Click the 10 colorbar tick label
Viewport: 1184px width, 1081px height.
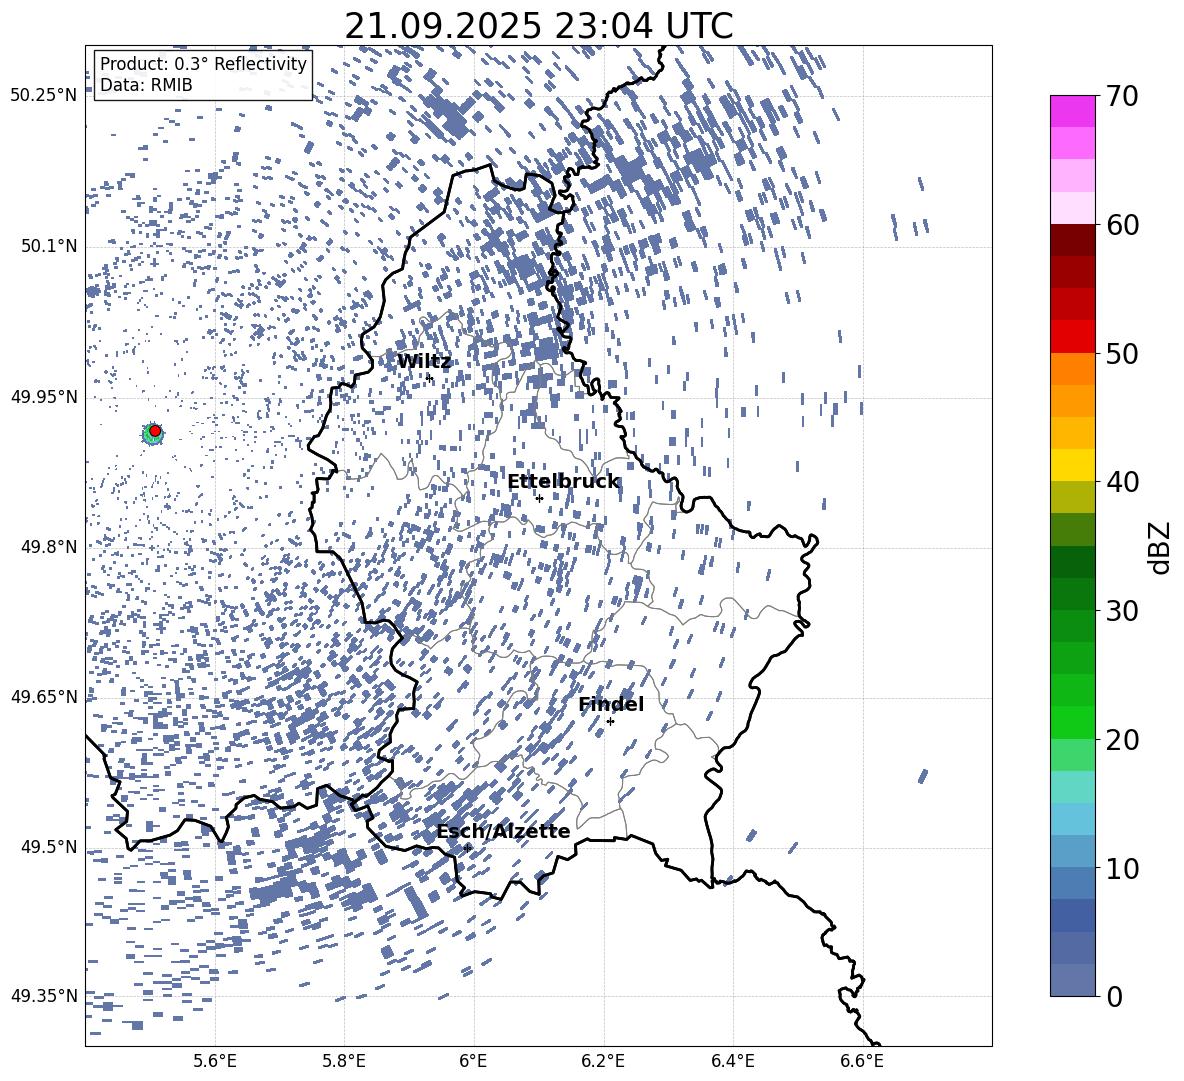[1121, 868]
